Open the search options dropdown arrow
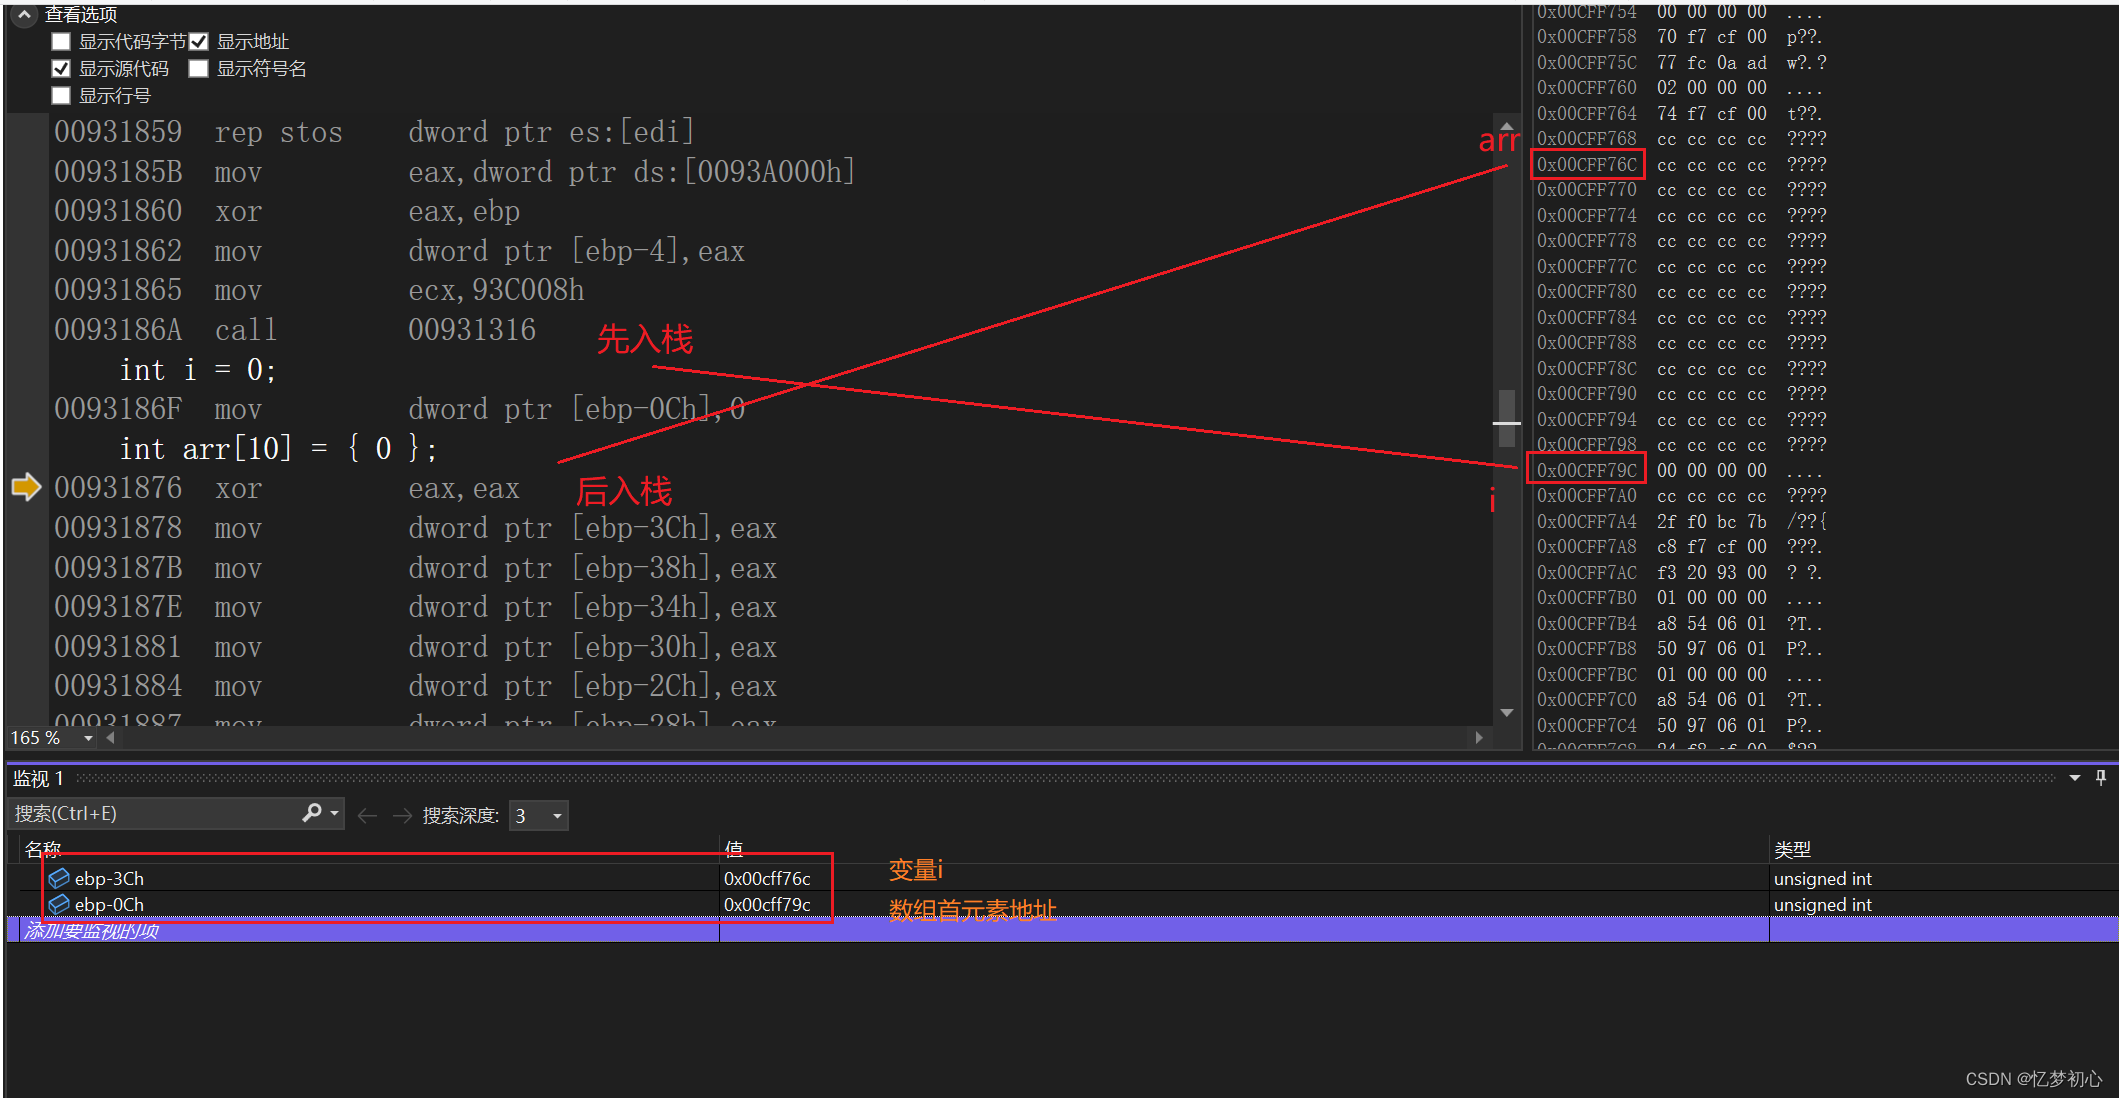Viewport: 2119px width, 1098px height. tap(335, 814)
